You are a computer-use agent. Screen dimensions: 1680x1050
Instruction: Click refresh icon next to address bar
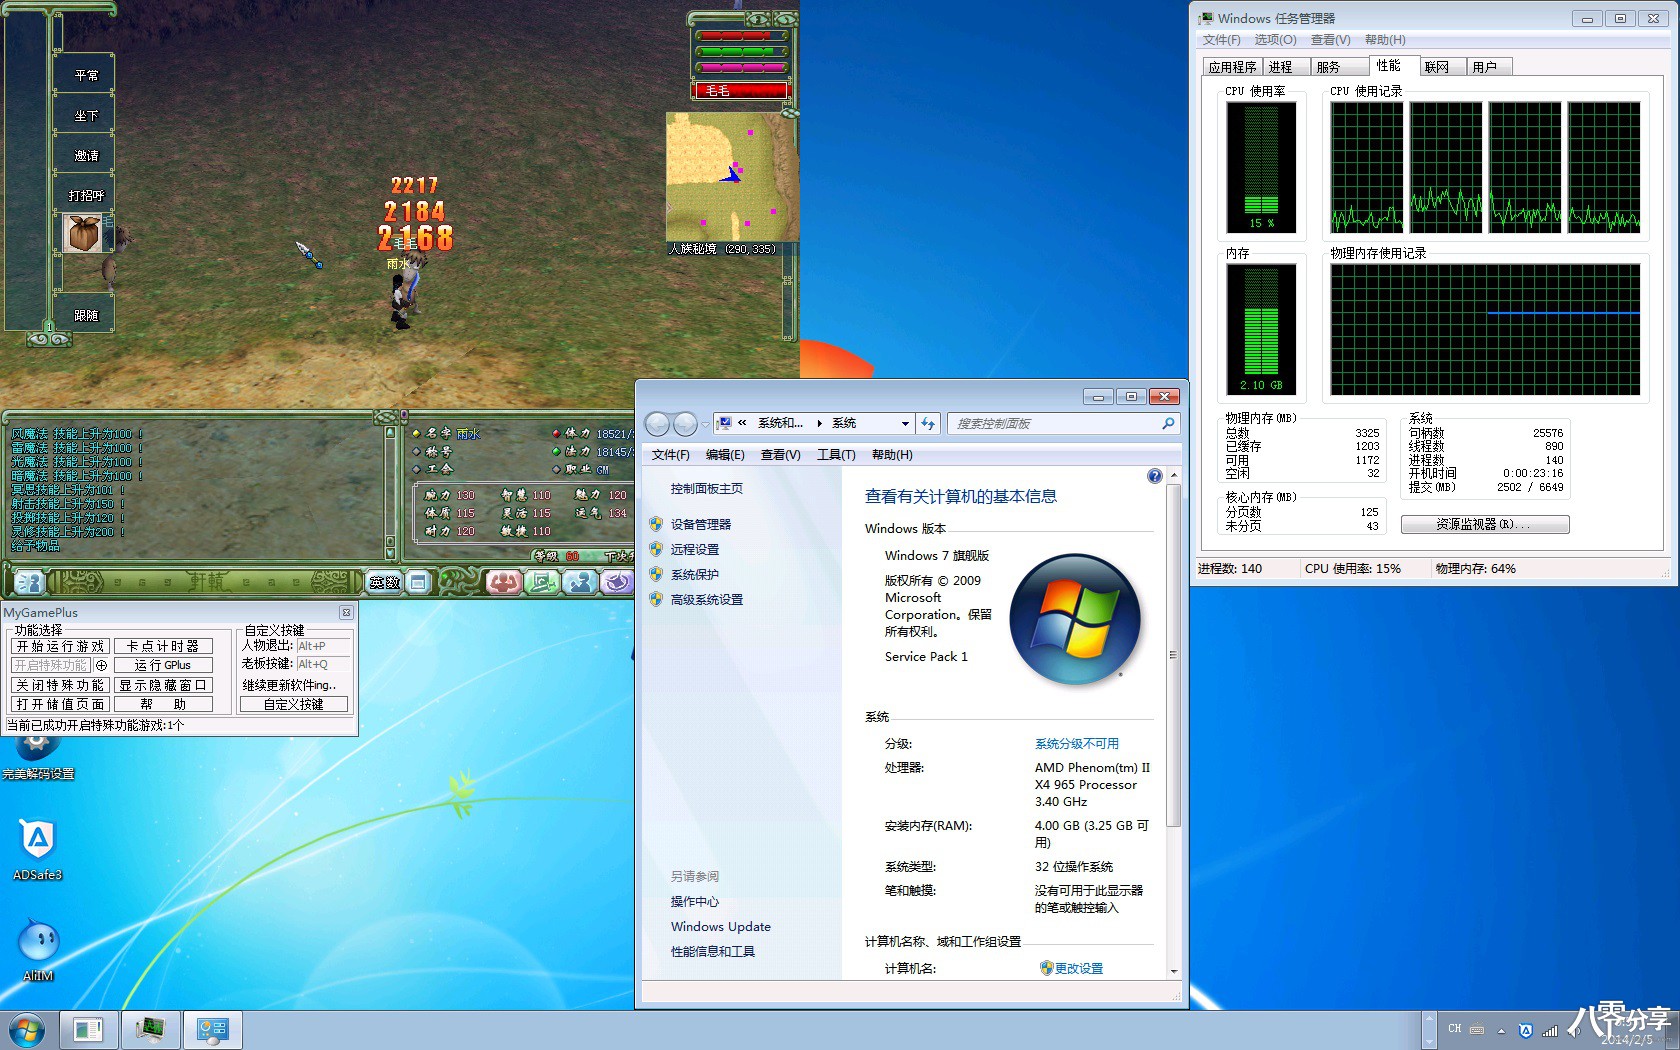click(928, 424)
